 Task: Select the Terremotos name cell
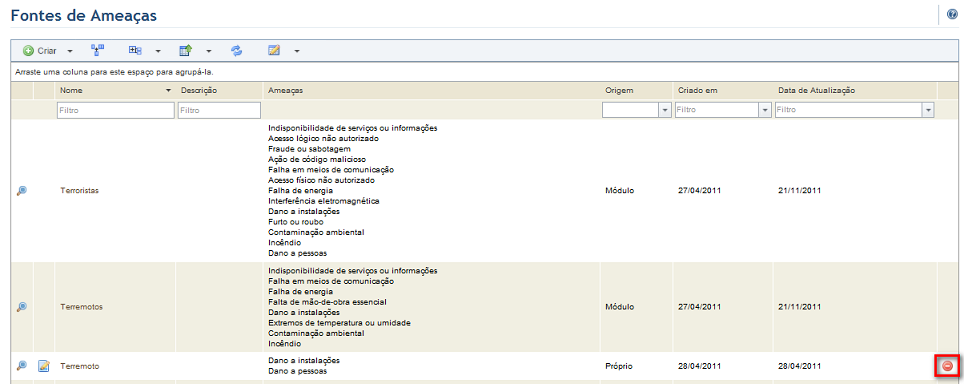tap(81, 307)
